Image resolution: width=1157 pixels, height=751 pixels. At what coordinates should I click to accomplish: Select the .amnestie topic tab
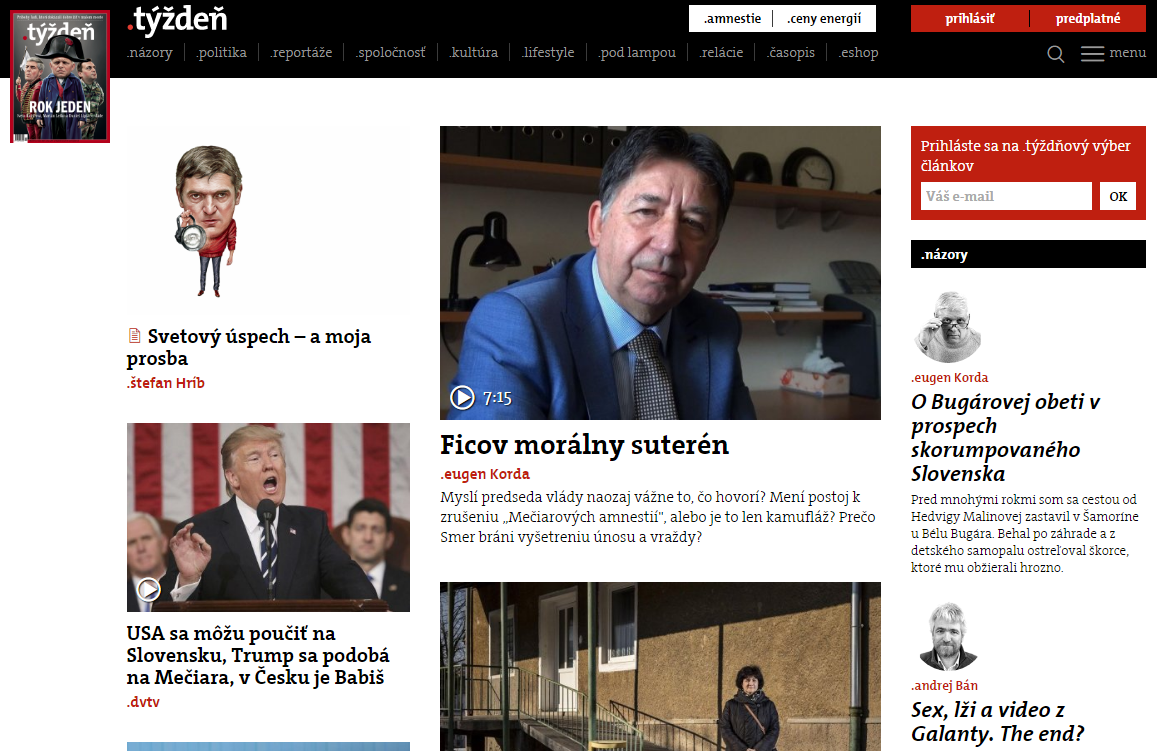tap(732, 18)
